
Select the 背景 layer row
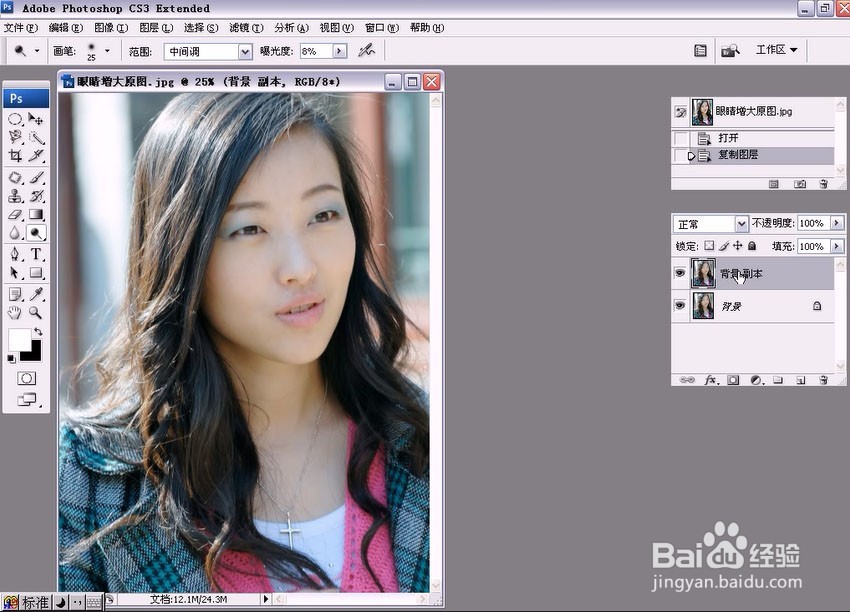pyautogui.click(x=752, y=306)
